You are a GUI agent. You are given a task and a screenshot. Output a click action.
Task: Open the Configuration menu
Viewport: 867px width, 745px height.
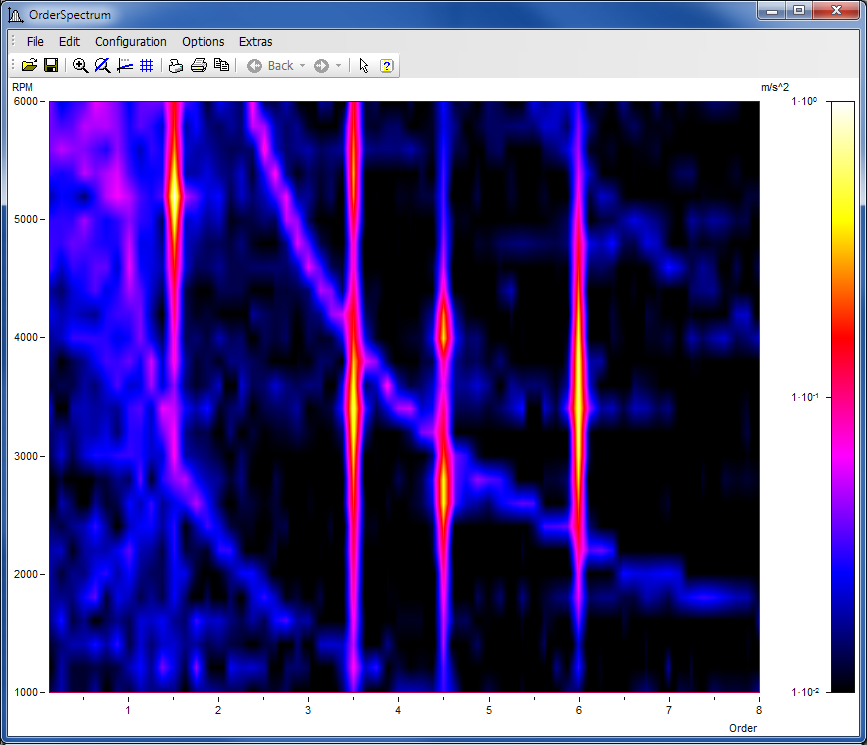pos(130,41)
